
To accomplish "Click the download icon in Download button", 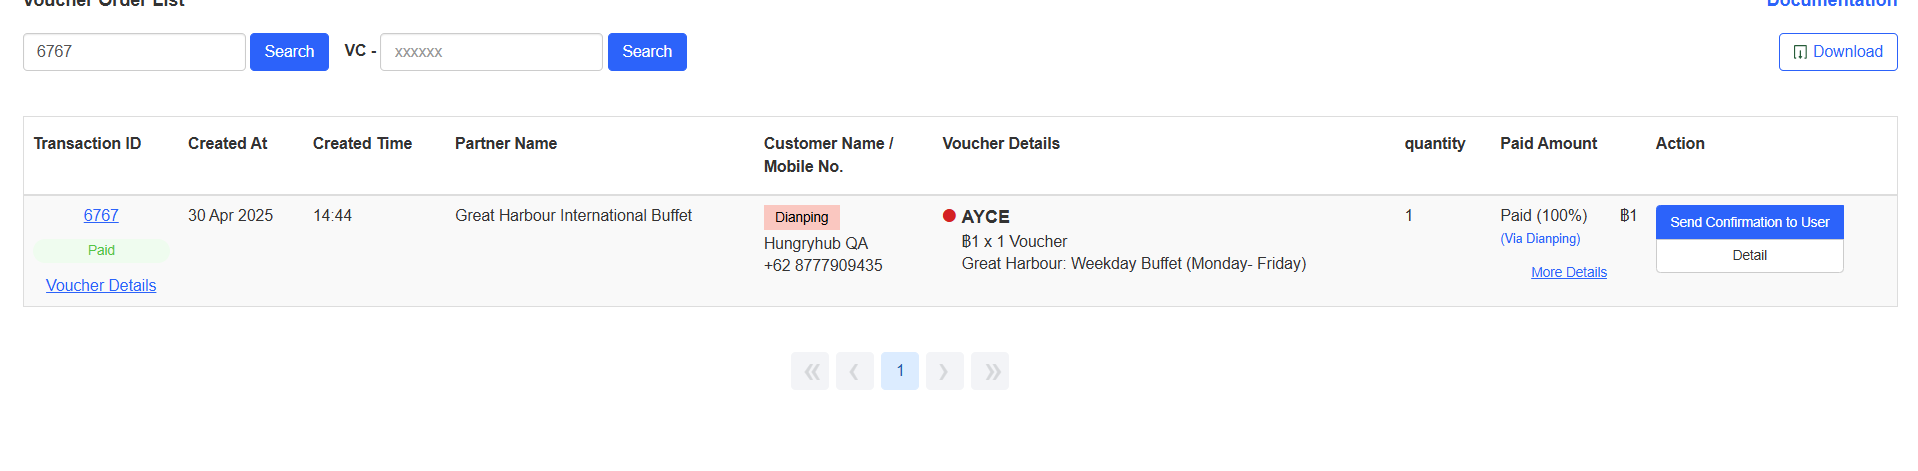I will point(1800,52).
